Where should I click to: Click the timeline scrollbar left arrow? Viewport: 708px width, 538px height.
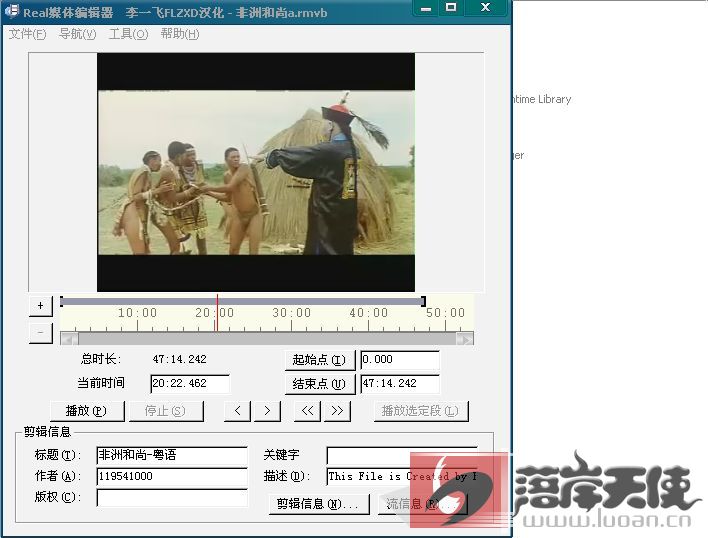pyautogui.click(x=69, y=339)
